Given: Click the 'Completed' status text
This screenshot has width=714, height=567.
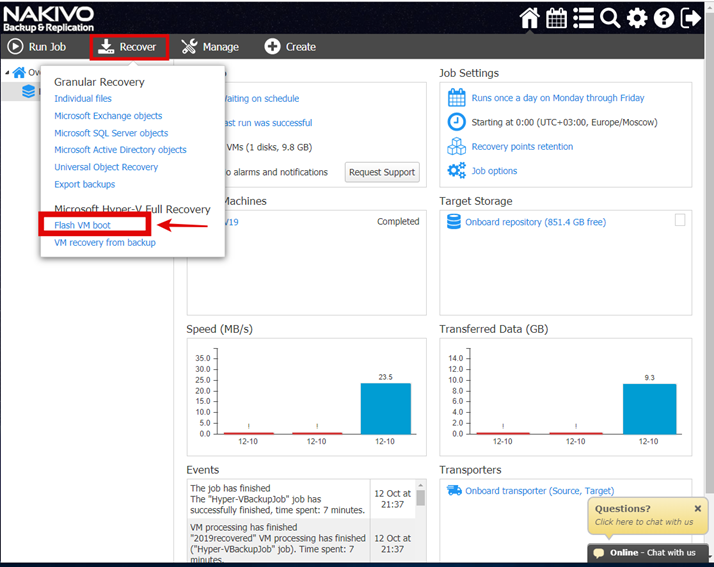Looking at the screenshot, I should click(x=398, y=221).
